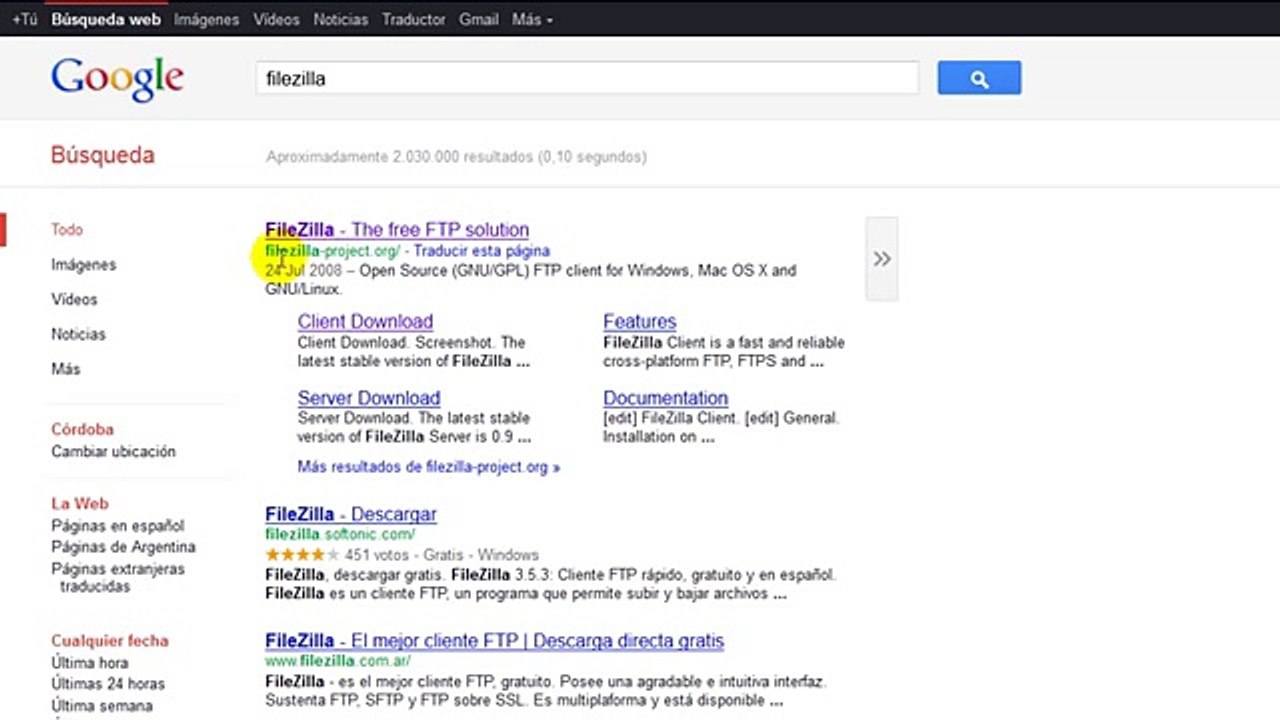This screenshot has width=1280, height=720.
Task: Click the 451 votos text
Action: 378,555
